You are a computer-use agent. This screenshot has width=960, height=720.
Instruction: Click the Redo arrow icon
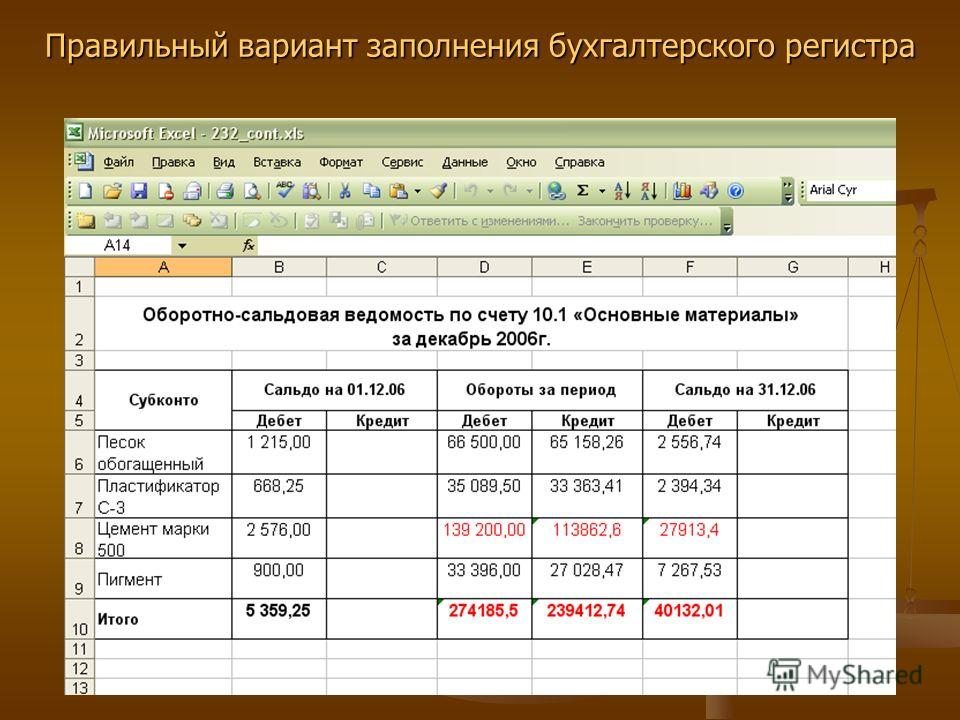pyautogui.click(x=510, y=191)
